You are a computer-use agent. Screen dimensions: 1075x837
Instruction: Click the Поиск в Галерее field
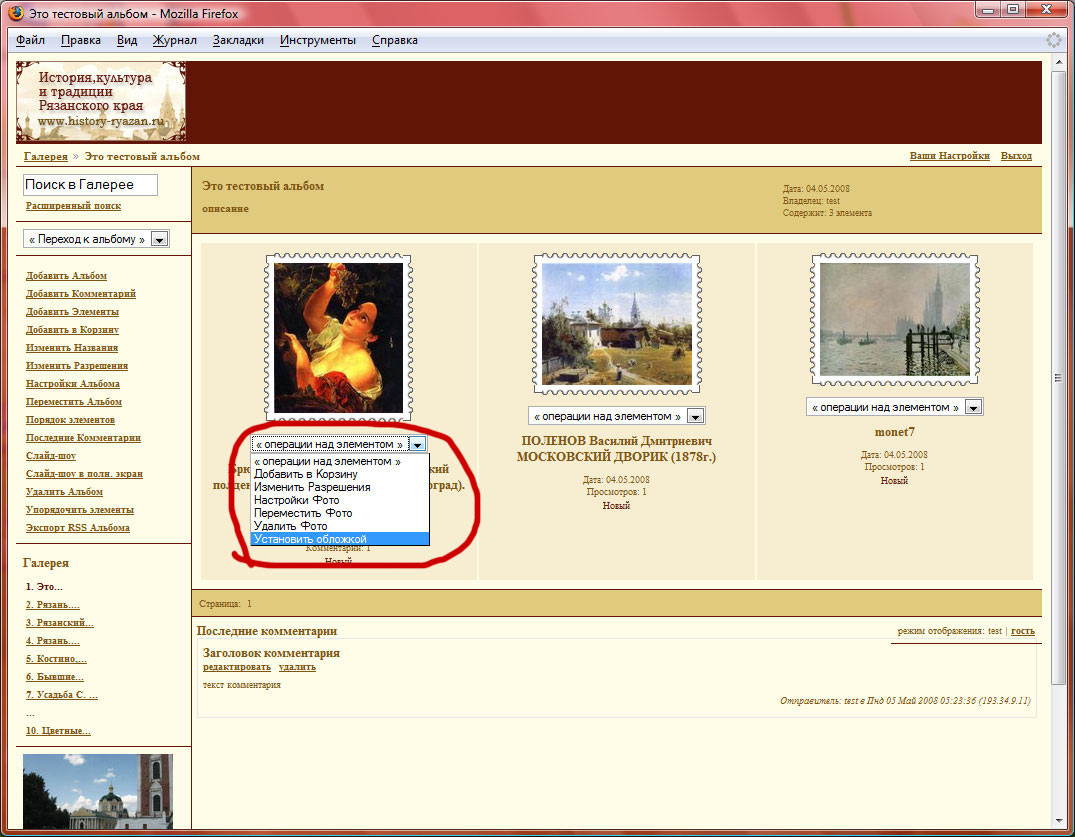tap(90, 184)
